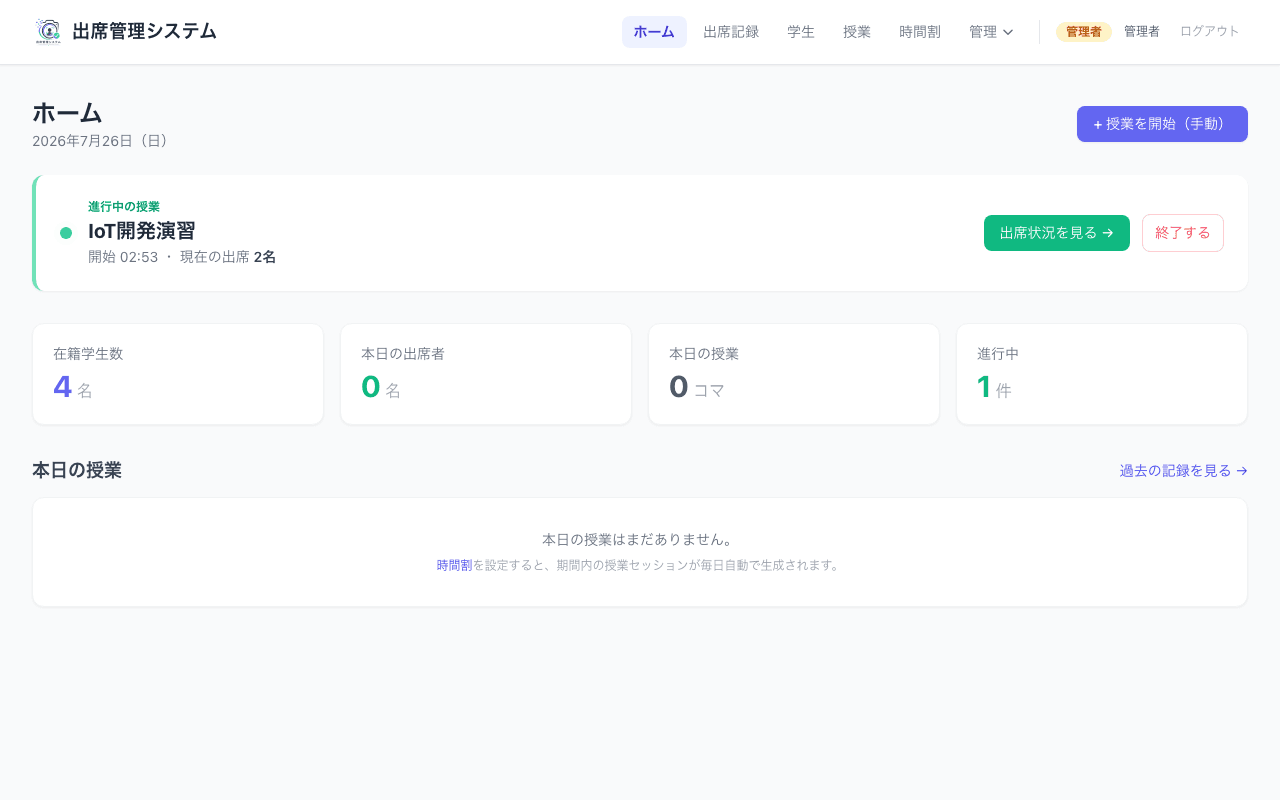1280x800 pixels.
Task: Open the 過去の記録を見る link
Action: point(1184,471)
